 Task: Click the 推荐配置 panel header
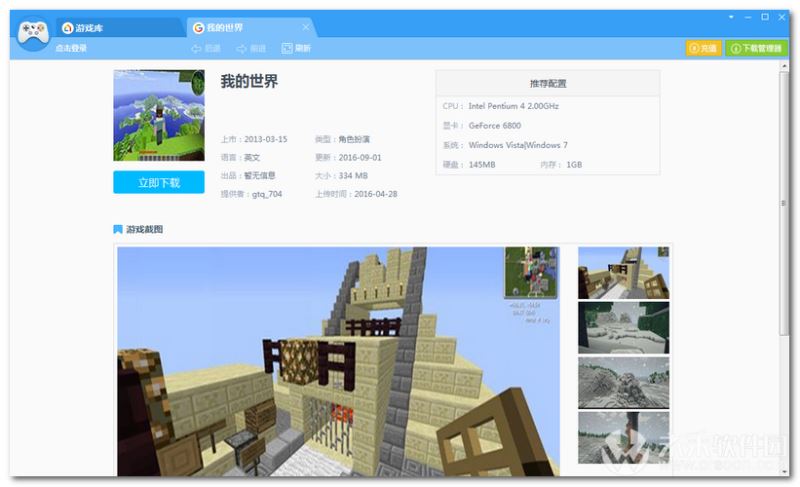(x=548, y=84)
